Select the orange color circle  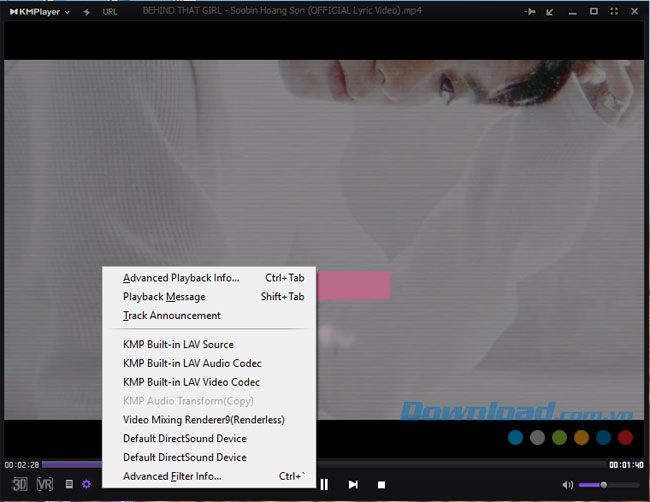pos(581,437)
